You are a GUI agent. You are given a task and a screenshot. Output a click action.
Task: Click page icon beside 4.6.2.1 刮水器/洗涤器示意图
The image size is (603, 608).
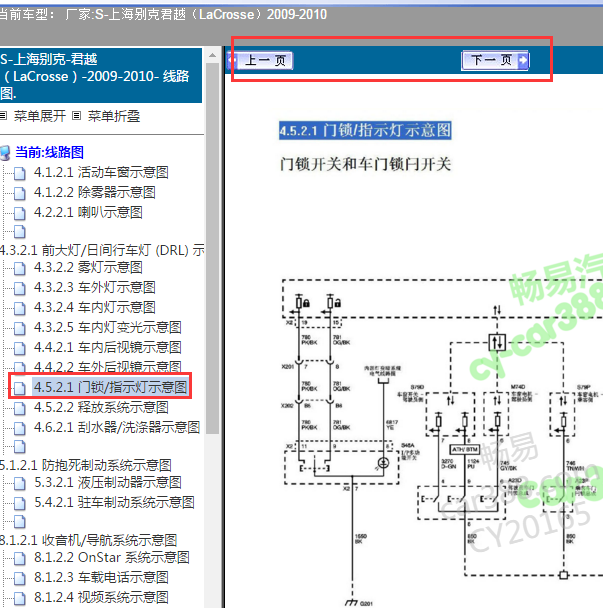(20, 429)
